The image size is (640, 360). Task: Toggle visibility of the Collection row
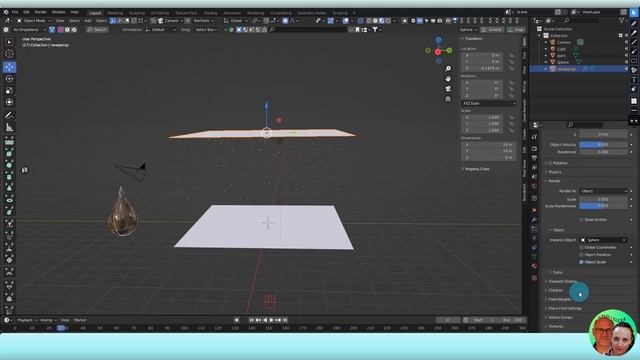tap(626, 36)
